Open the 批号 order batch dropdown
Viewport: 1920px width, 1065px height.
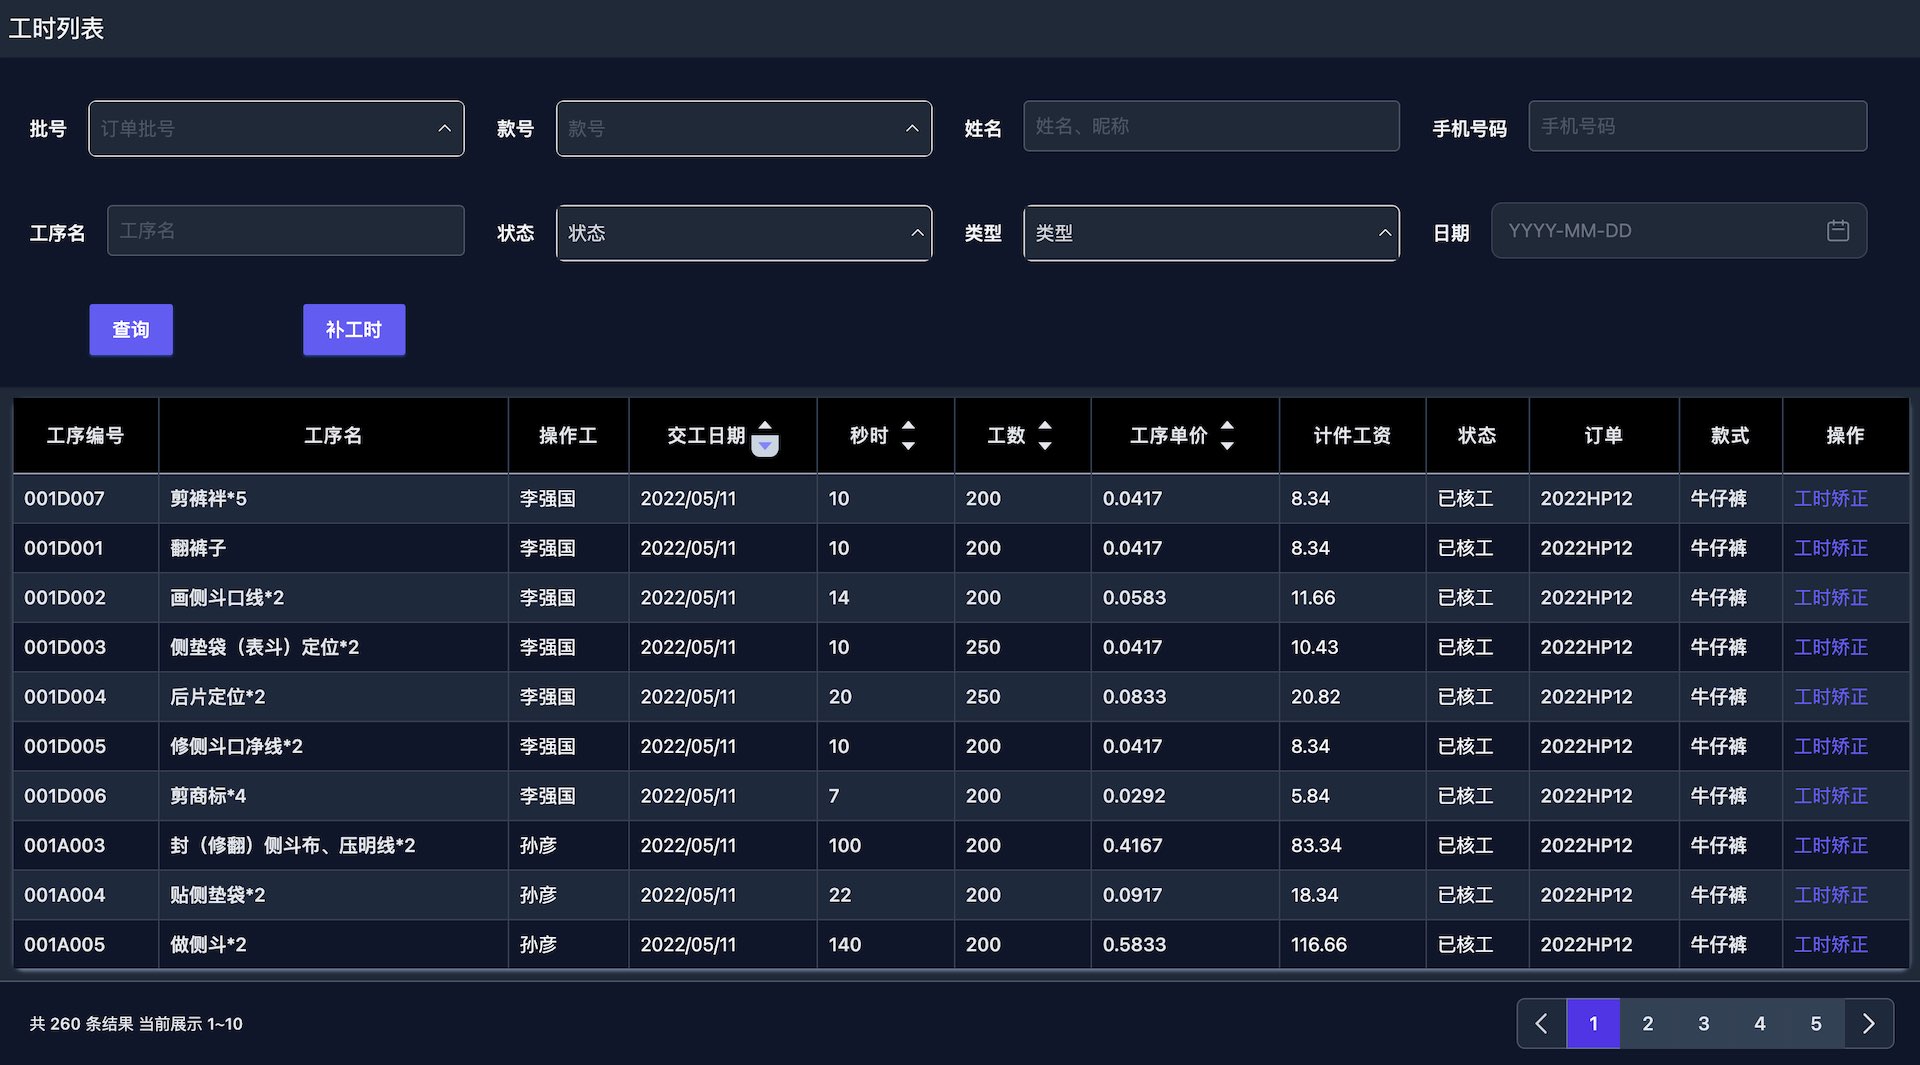pyautogui.click(x=276, y=128)
